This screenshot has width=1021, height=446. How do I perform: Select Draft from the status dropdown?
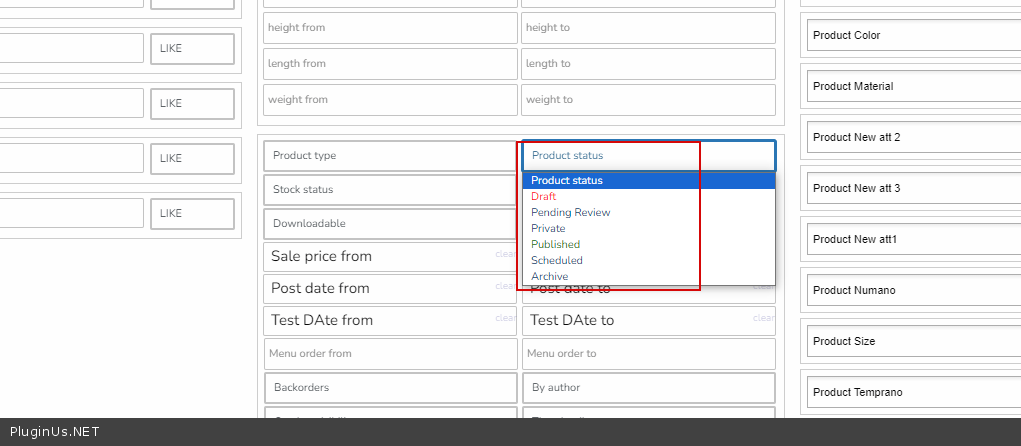[x=545, y=197]
